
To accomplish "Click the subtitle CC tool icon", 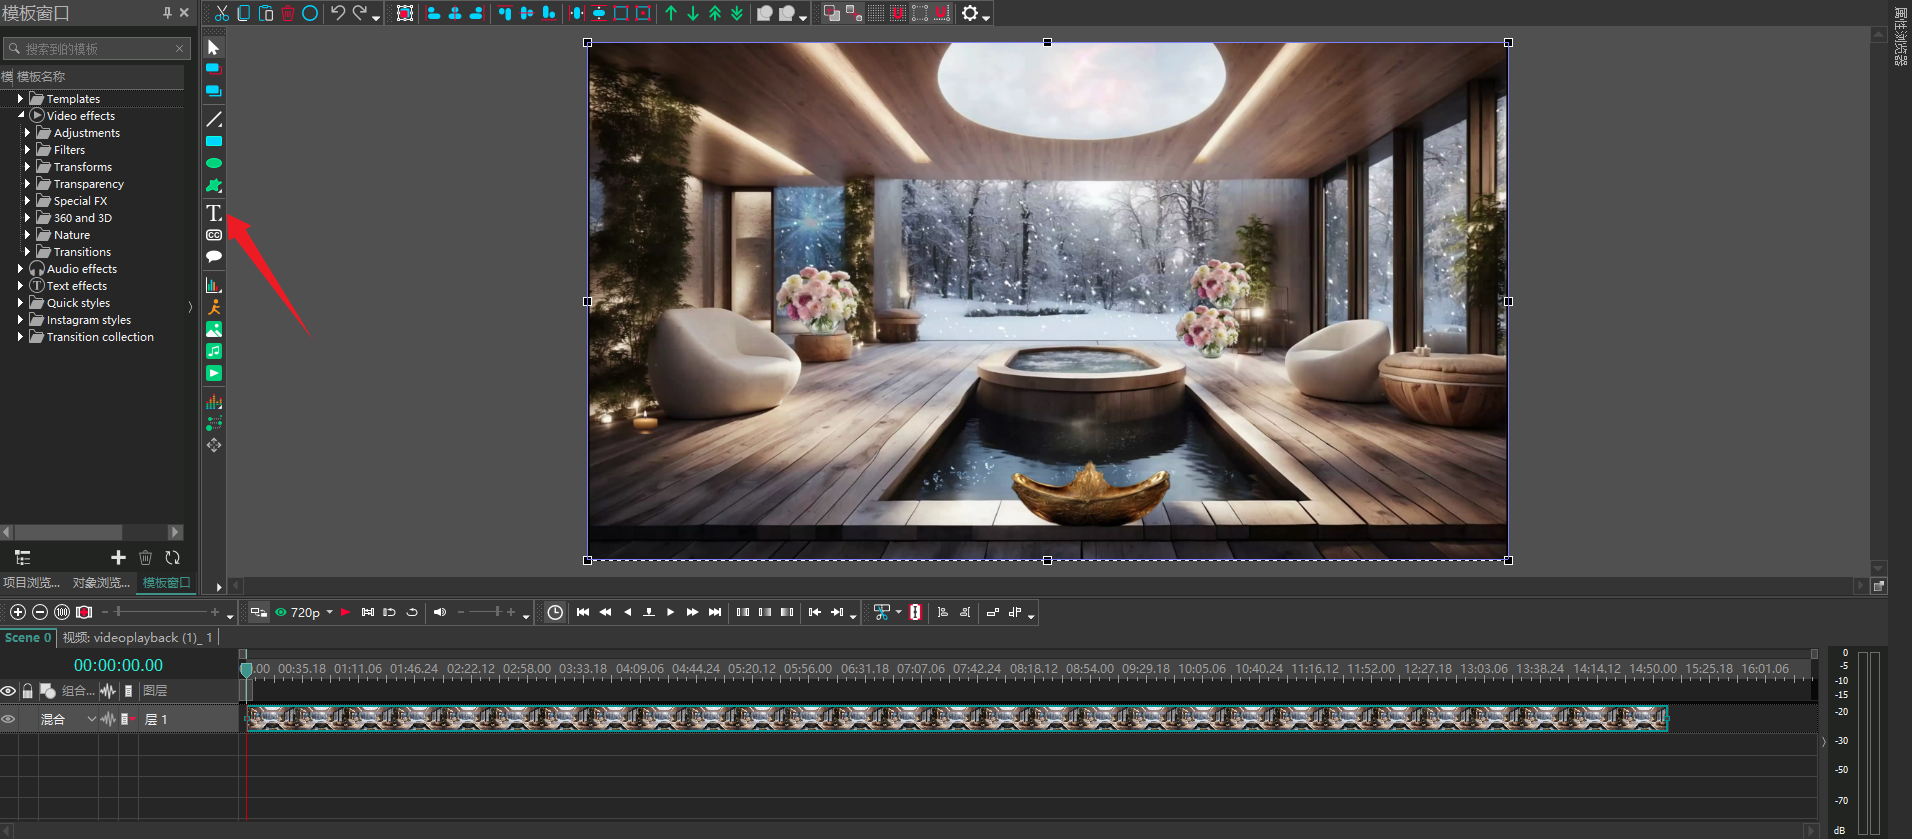I will (214, 235).
